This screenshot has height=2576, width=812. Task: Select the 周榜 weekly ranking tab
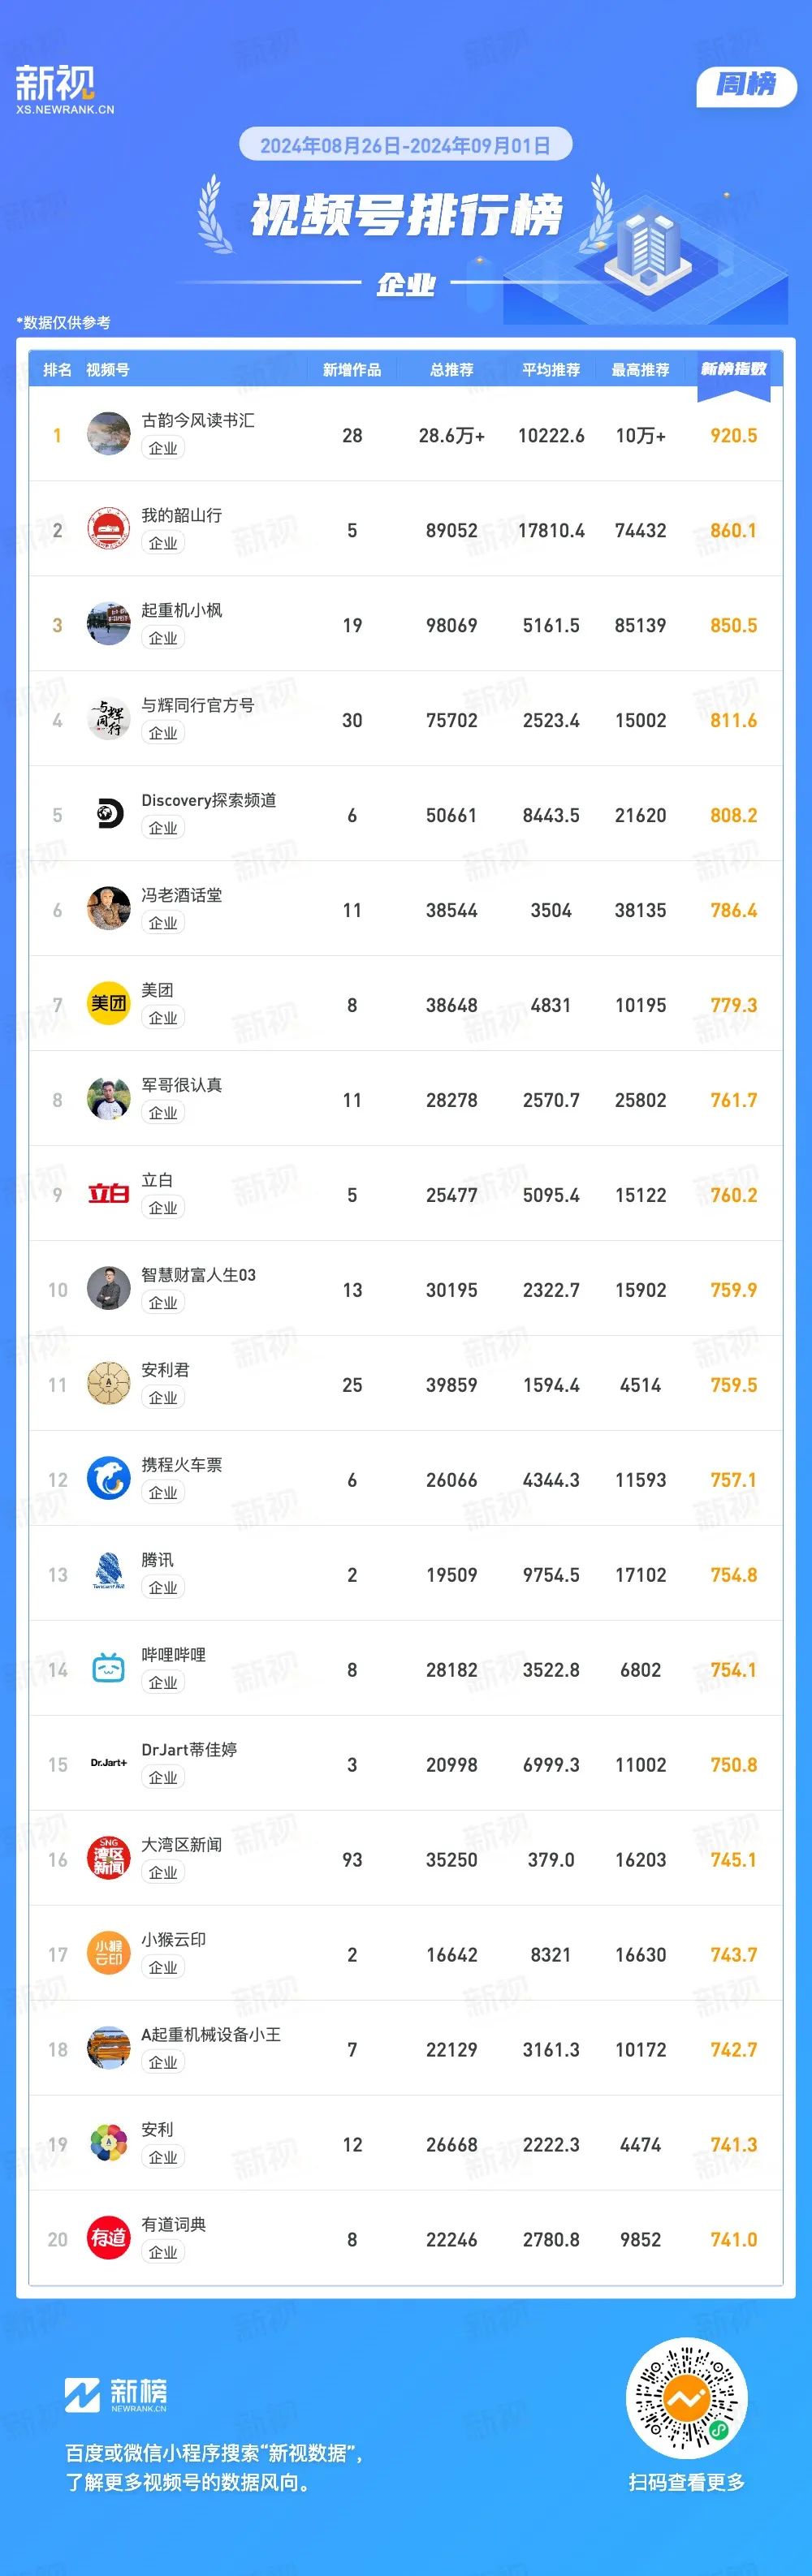coord(746,86)
